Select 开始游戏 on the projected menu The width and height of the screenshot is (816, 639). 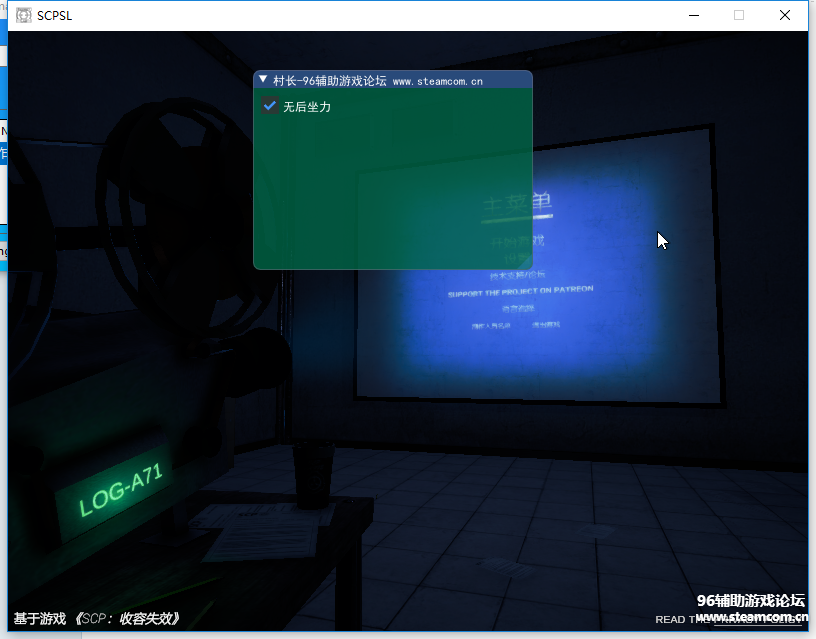point(517,241)
